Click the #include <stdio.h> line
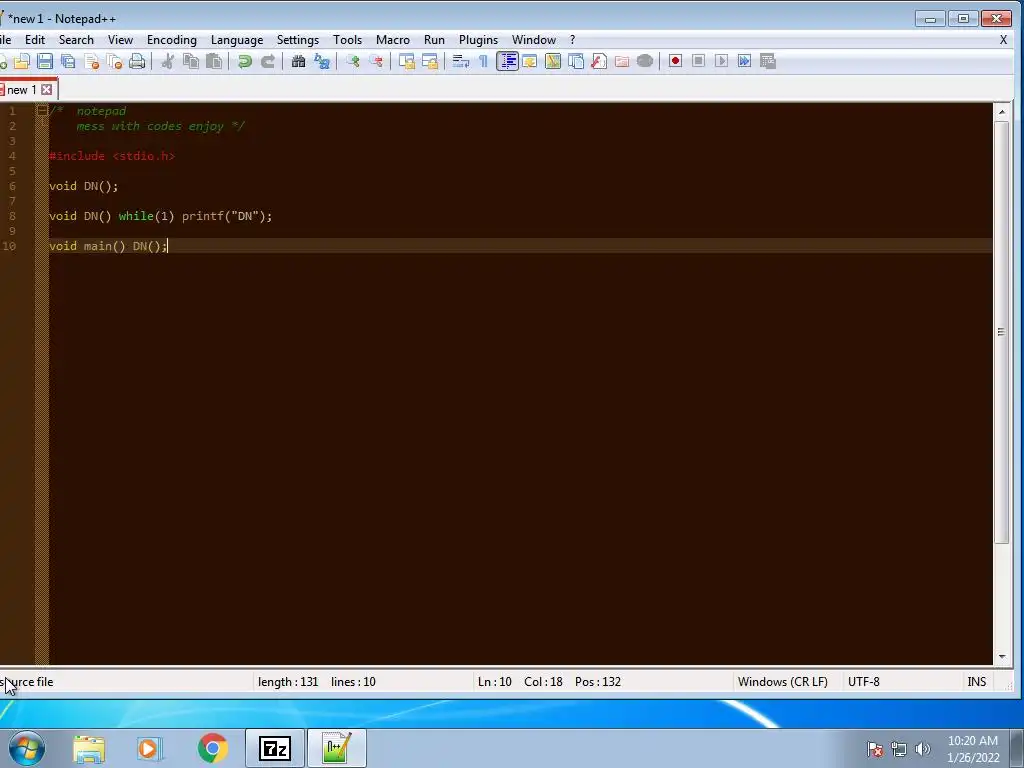Image resolution: width=1024 pixels, height=768 pixels. (x=112, y=156)
